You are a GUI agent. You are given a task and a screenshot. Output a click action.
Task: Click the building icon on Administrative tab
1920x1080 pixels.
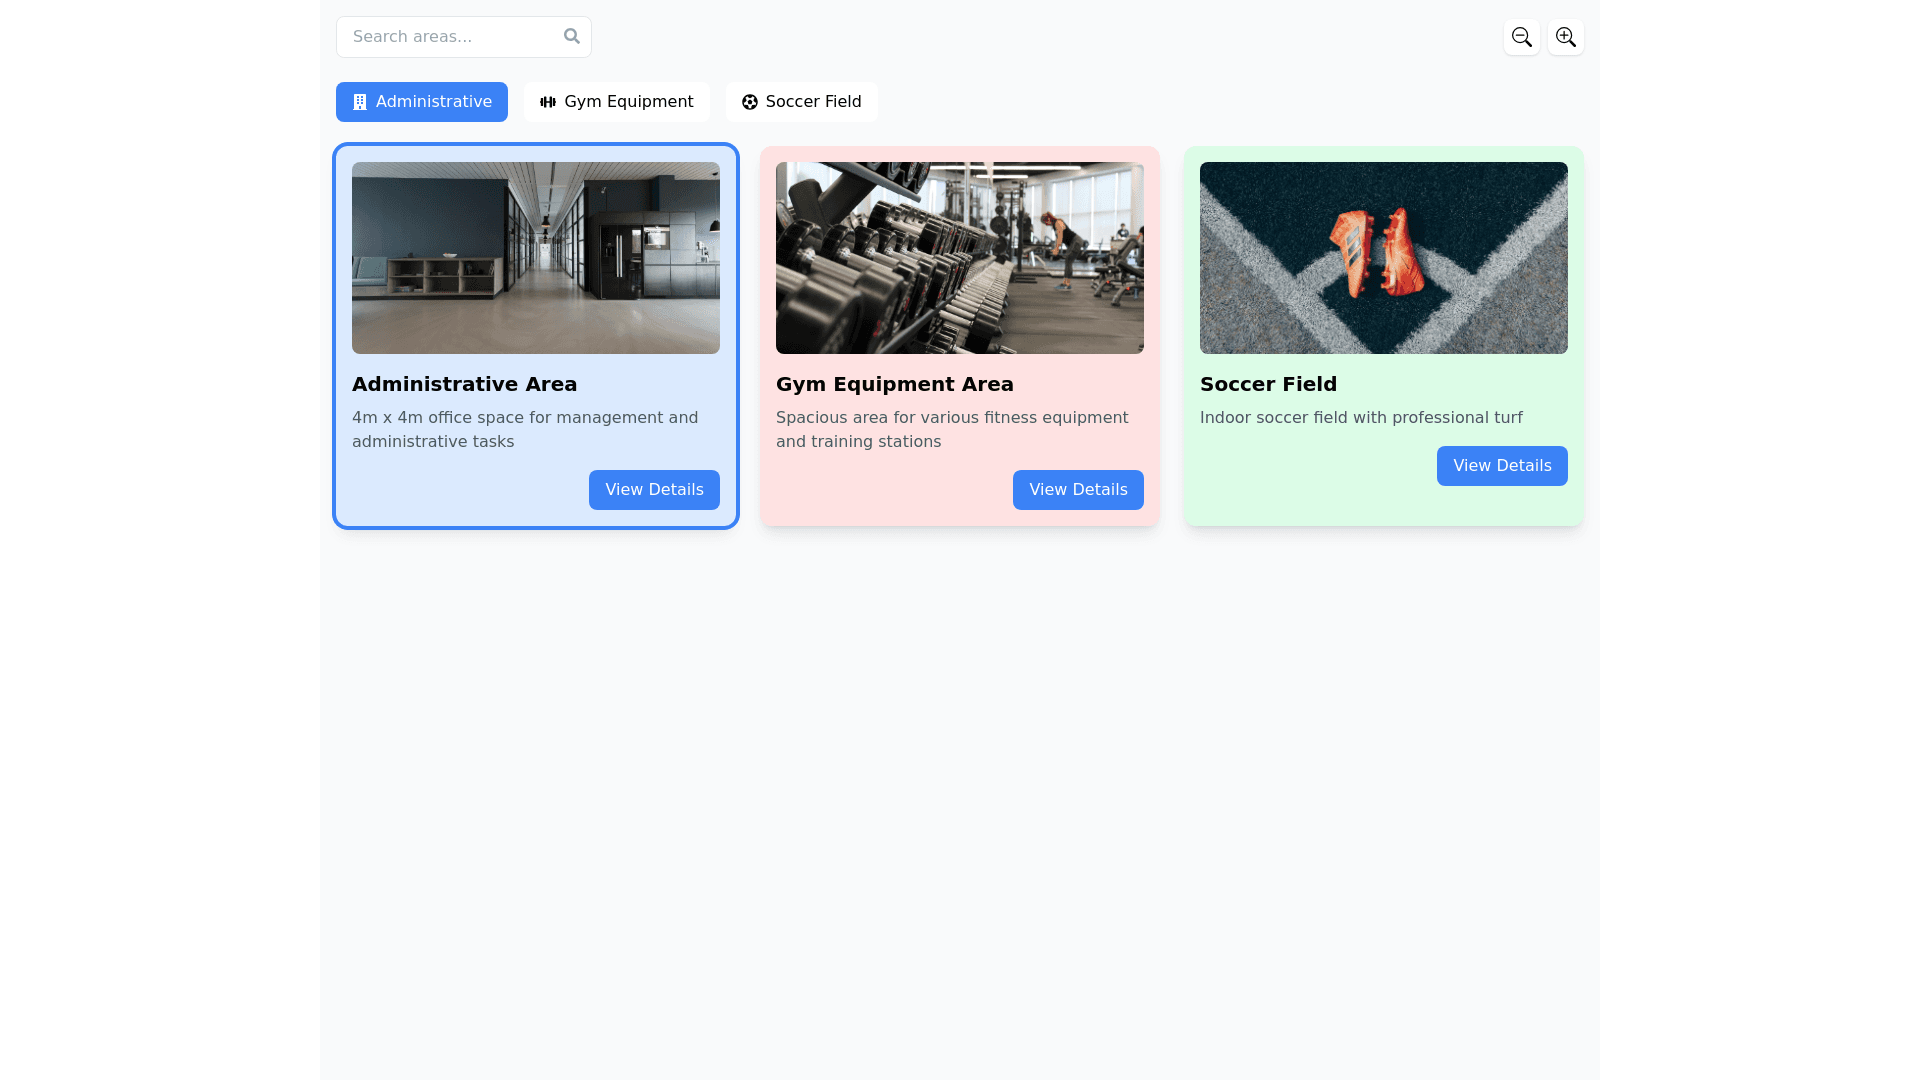coord(360,102)
